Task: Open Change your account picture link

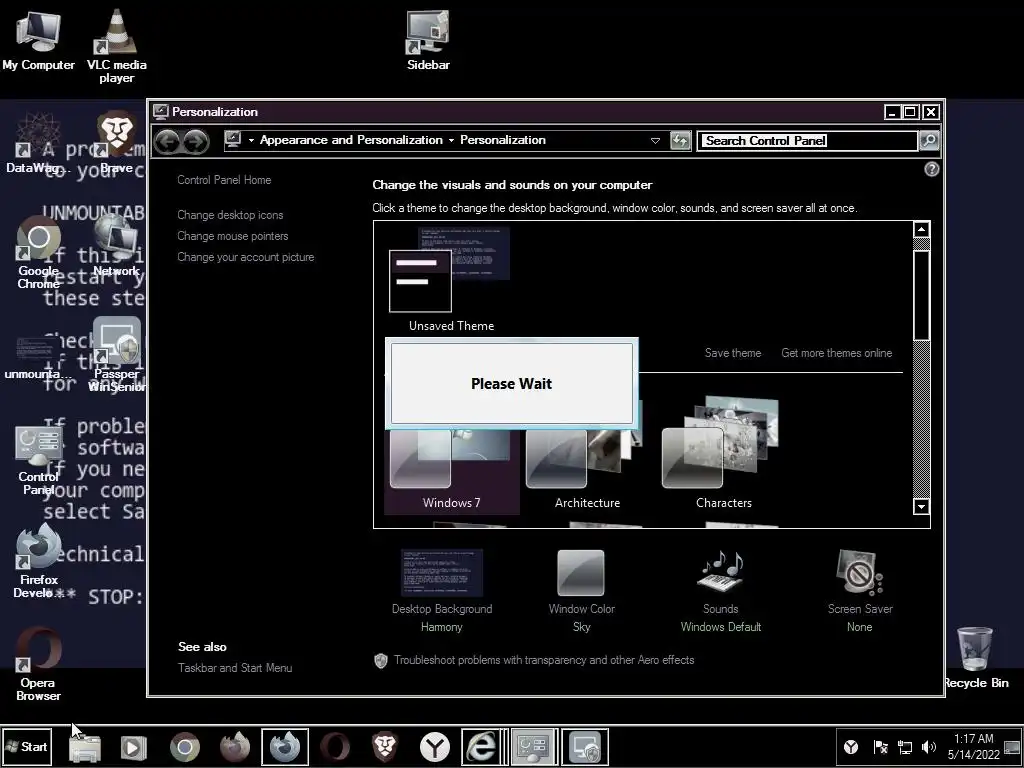Action: (x=246, y=257)
